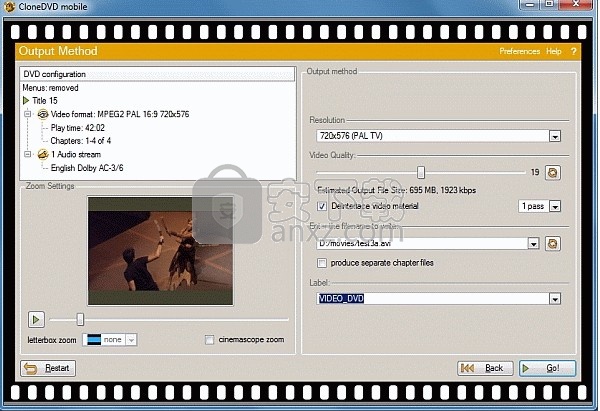Viewport: 600px width, 411px height.
Task: Select the Title 15 row
Action: point(45,101)
